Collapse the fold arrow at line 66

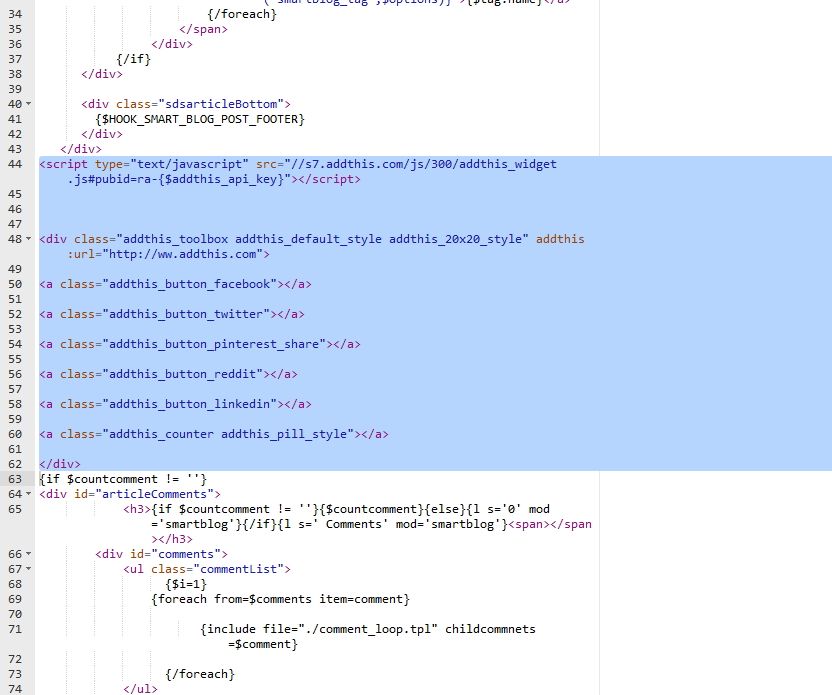point(29,554)
